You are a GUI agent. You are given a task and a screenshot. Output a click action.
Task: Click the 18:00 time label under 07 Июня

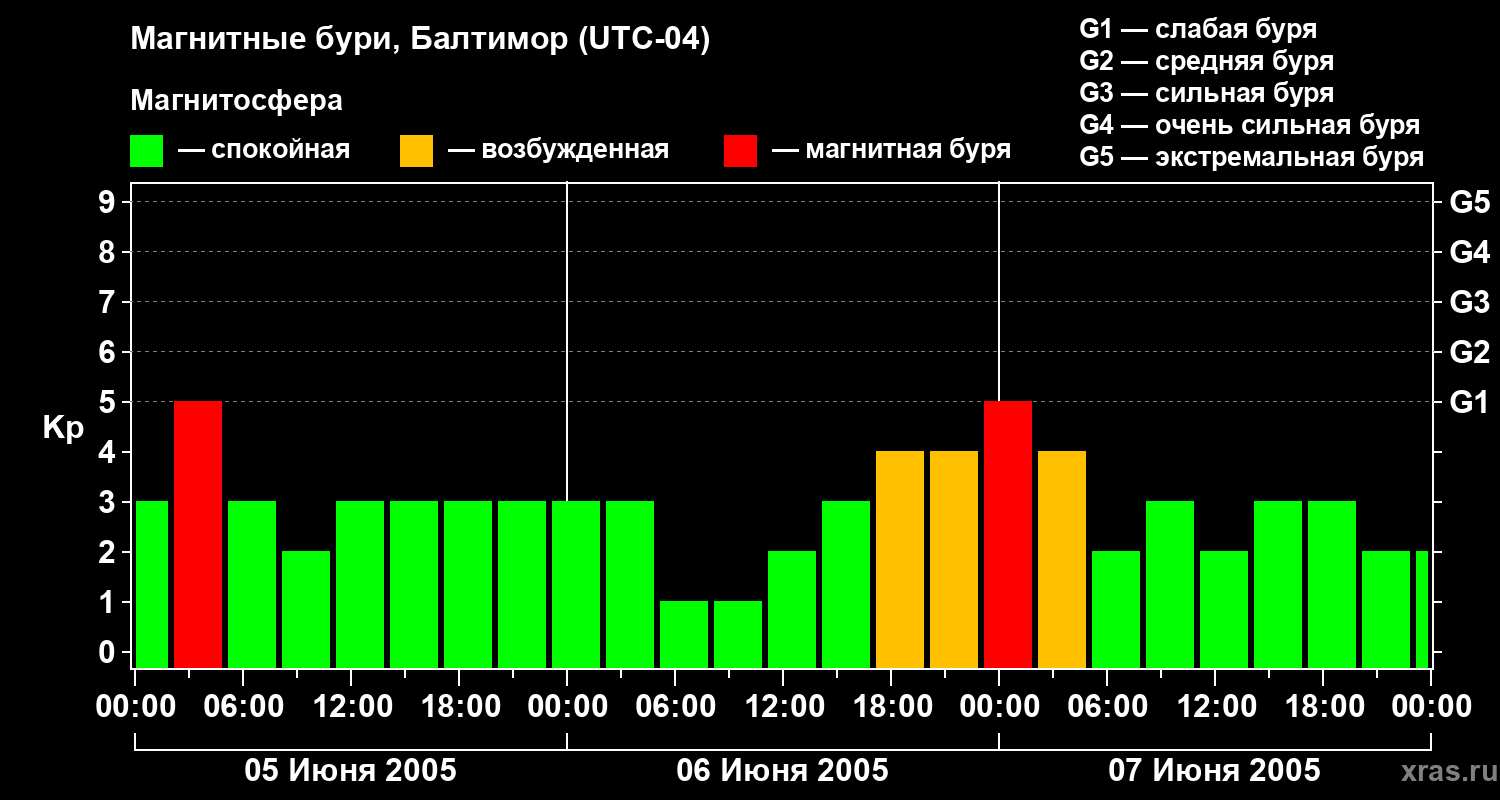click(x=1323, y=707)
